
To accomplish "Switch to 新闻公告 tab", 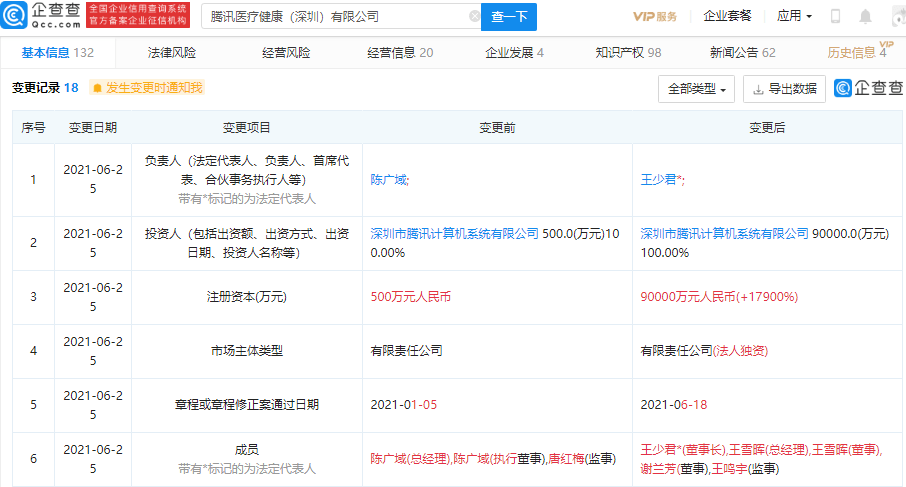I will [x=742, y=53].
